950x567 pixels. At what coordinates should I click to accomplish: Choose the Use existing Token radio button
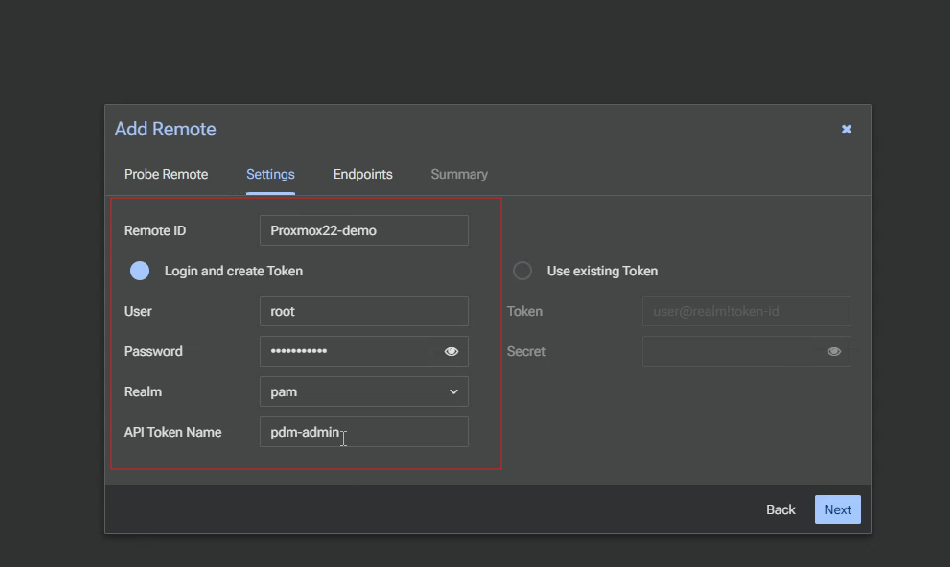point(522,271)
